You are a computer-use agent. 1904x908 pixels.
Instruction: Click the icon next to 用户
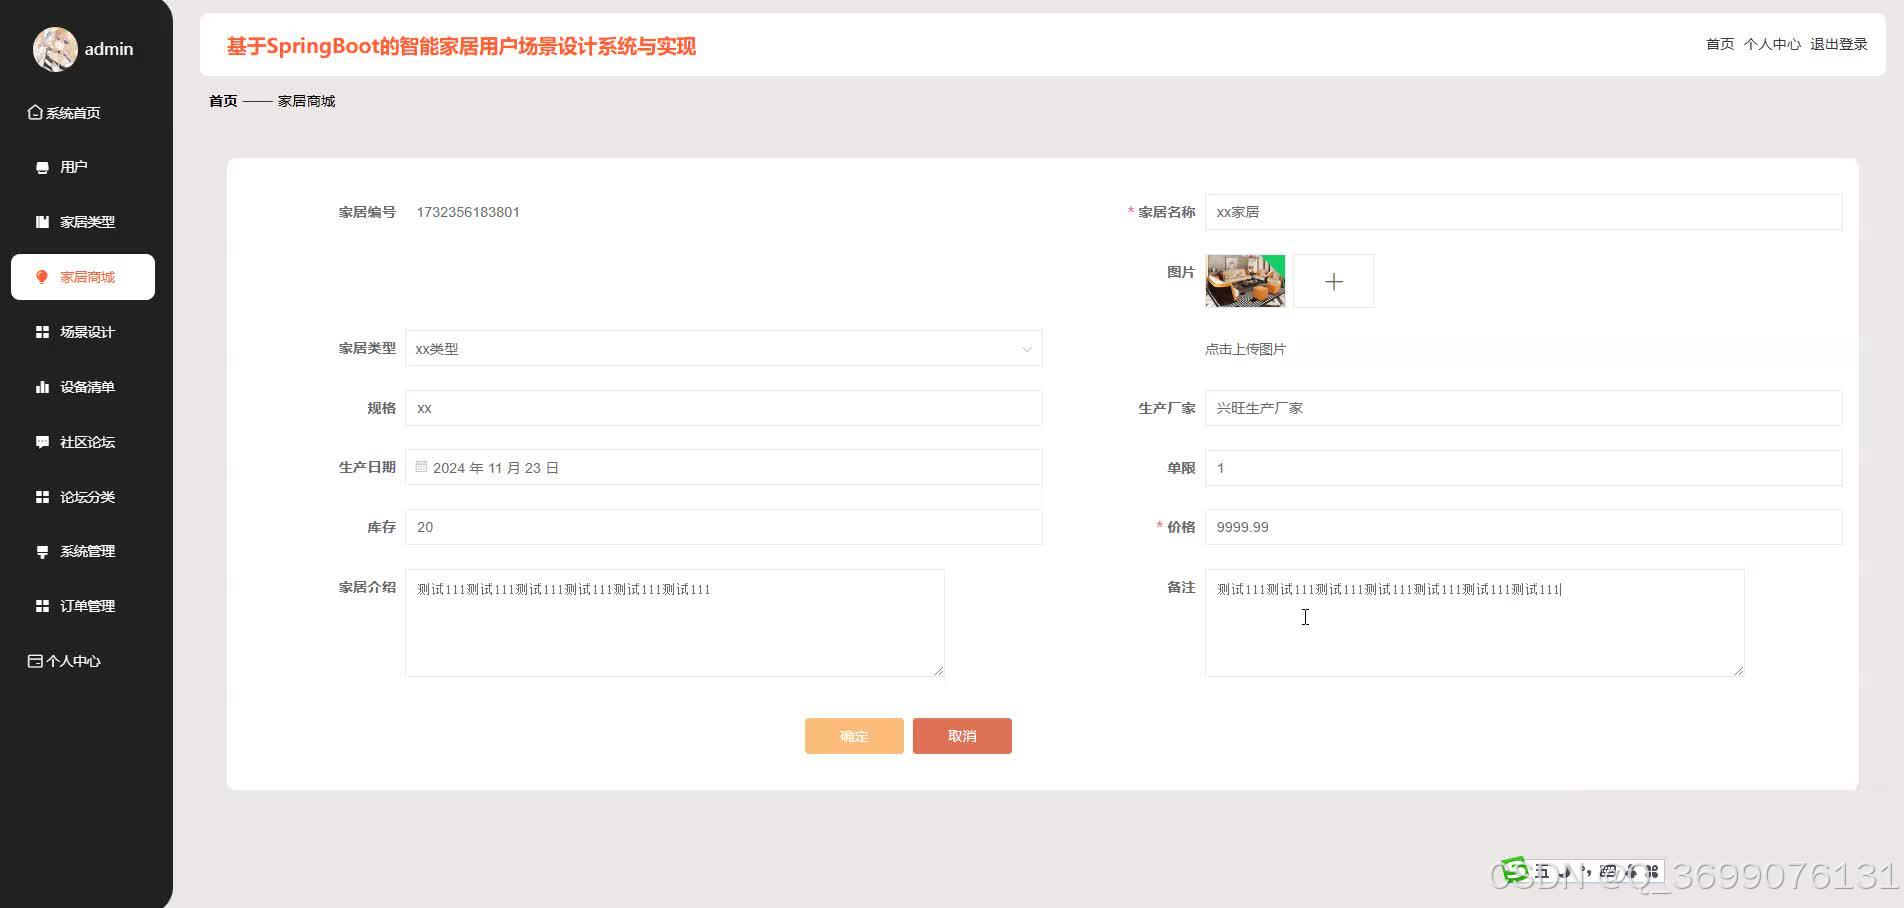[42, 167]
